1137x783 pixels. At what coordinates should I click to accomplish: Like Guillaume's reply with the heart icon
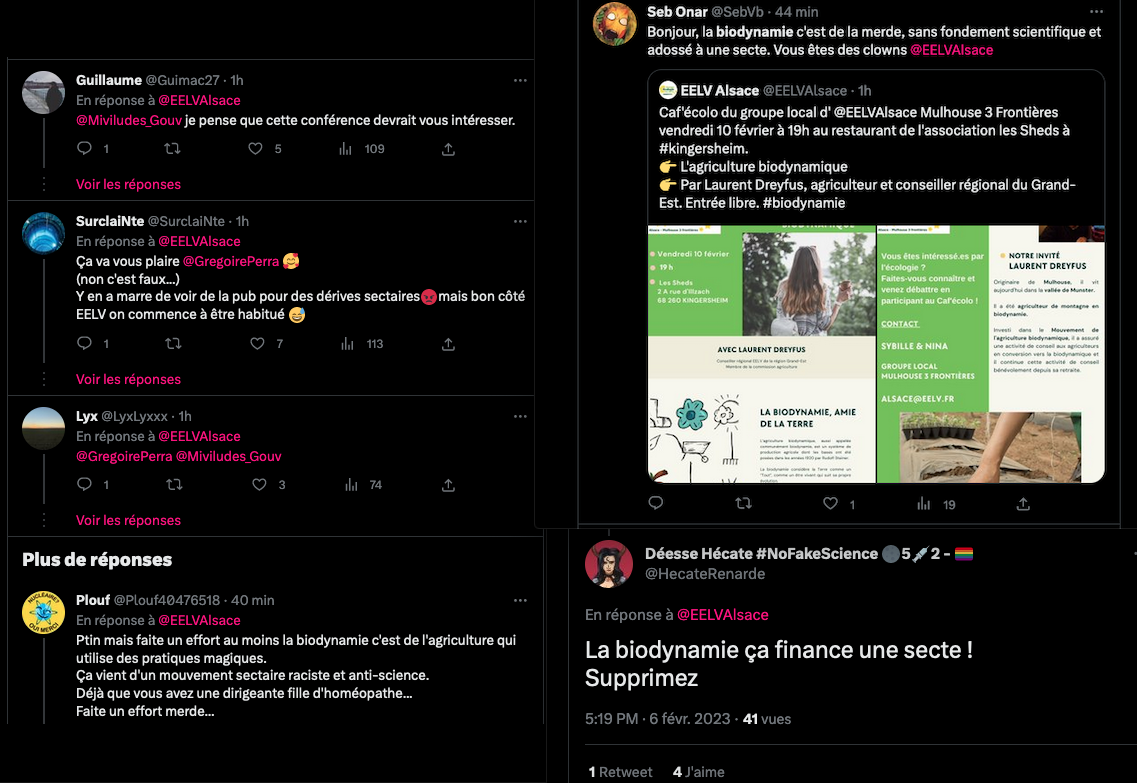(x=255, y=149)
